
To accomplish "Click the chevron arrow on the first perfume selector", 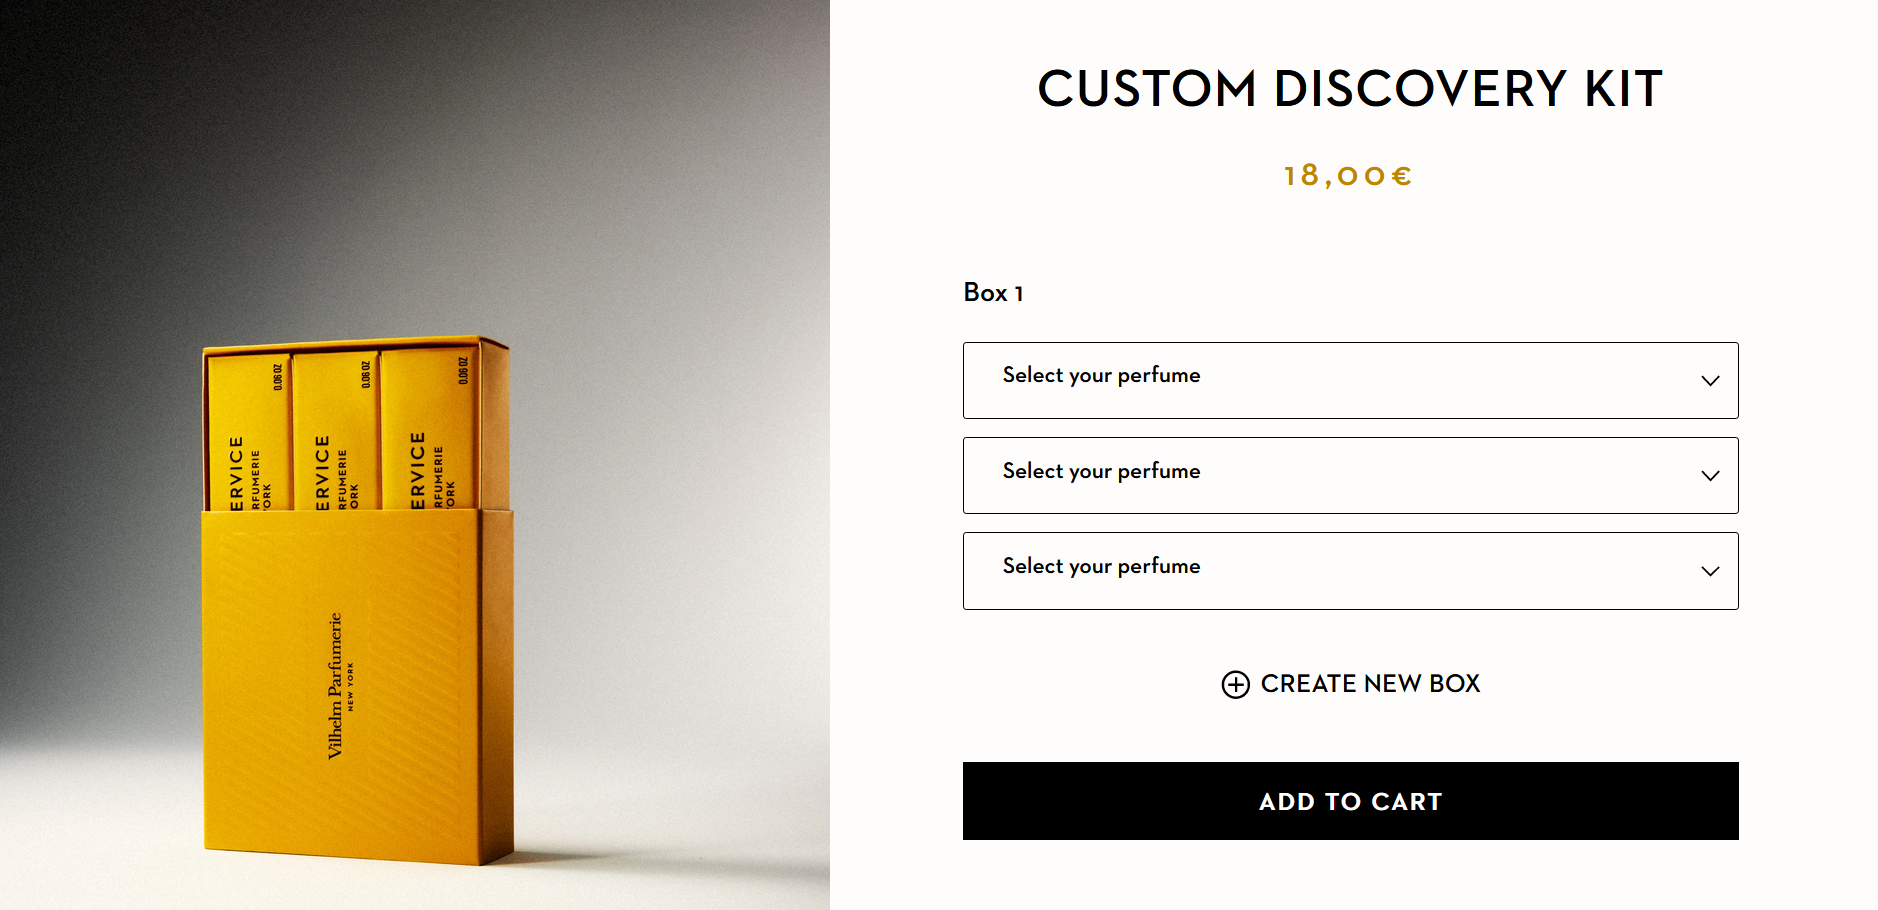I will [x=1710, y=381].
